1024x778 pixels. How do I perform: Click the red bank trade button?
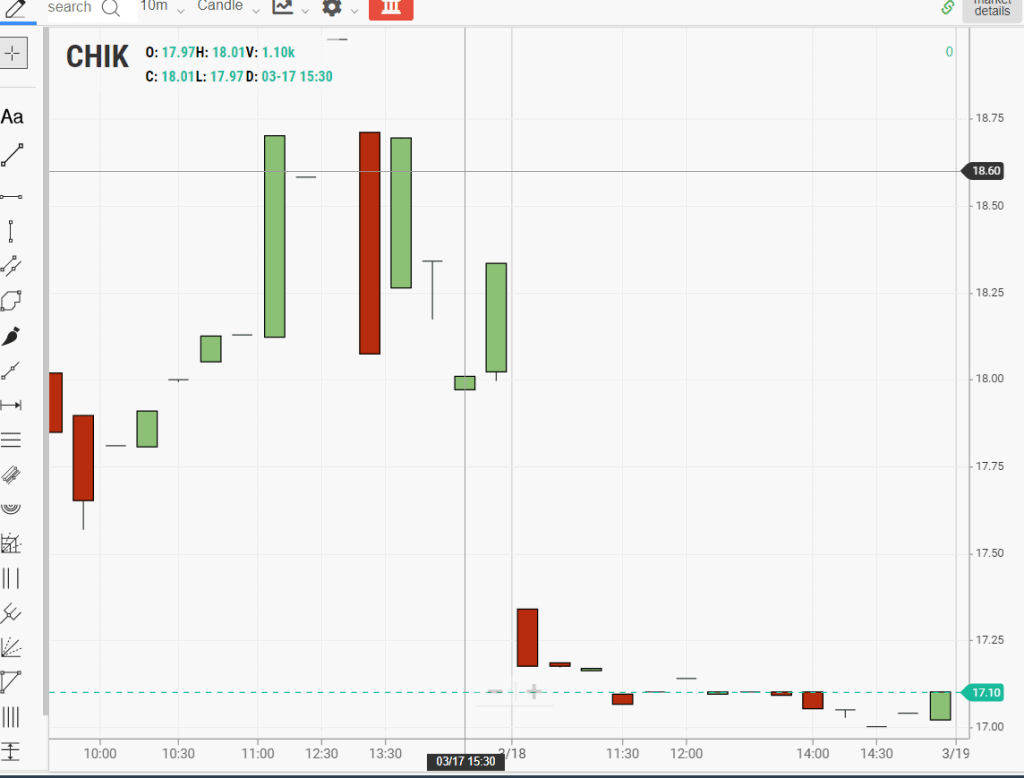click(x=390, y=8)
